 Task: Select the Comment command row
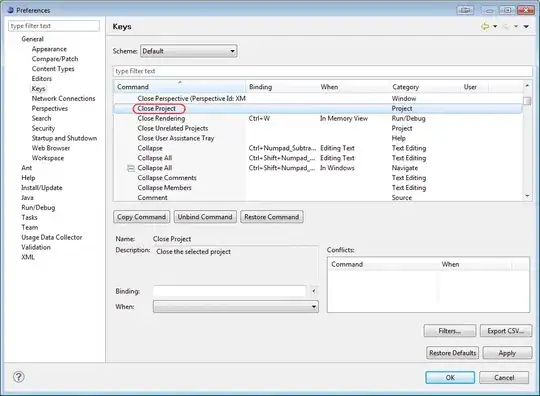[x=318, y=198]
